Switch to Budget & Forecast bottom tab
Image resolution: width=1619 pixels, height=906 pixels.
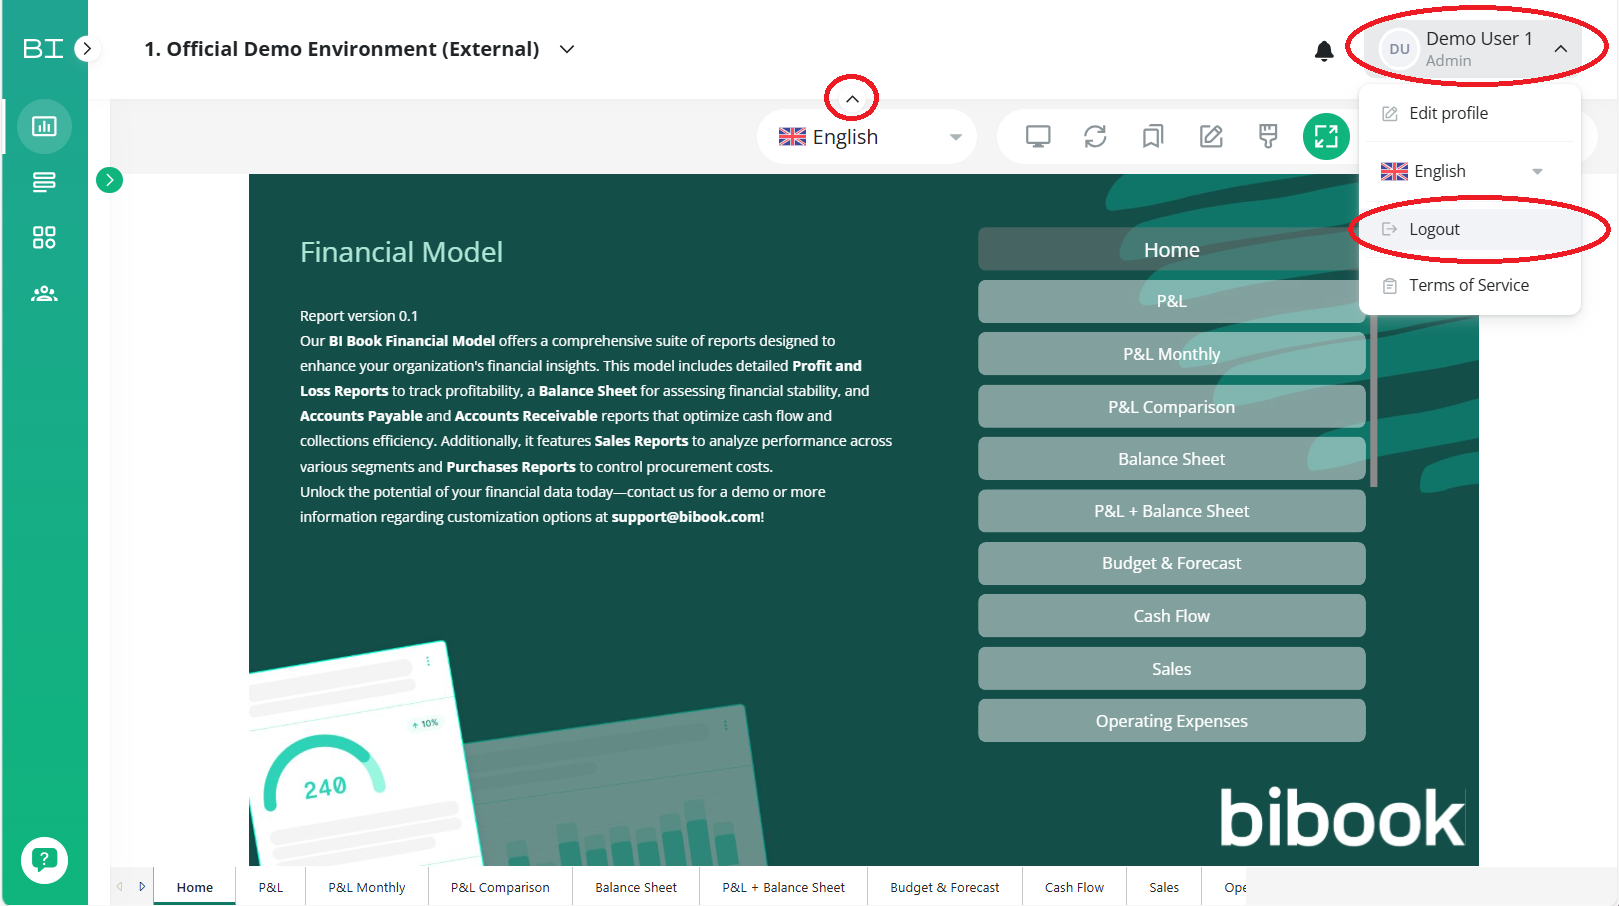coord(945,887)
